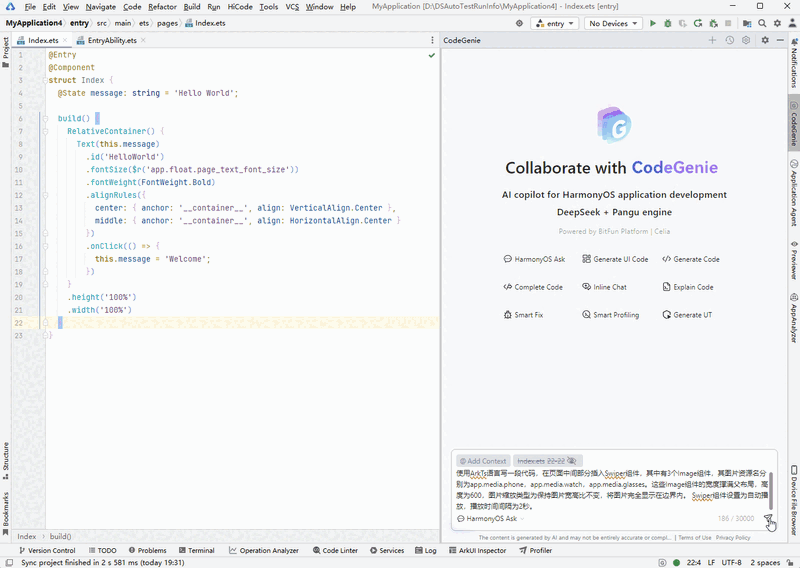This screenshot has width=800, height=568.
Task: Click the prompt input scrollbar
Action: click(x=771, y=491)
